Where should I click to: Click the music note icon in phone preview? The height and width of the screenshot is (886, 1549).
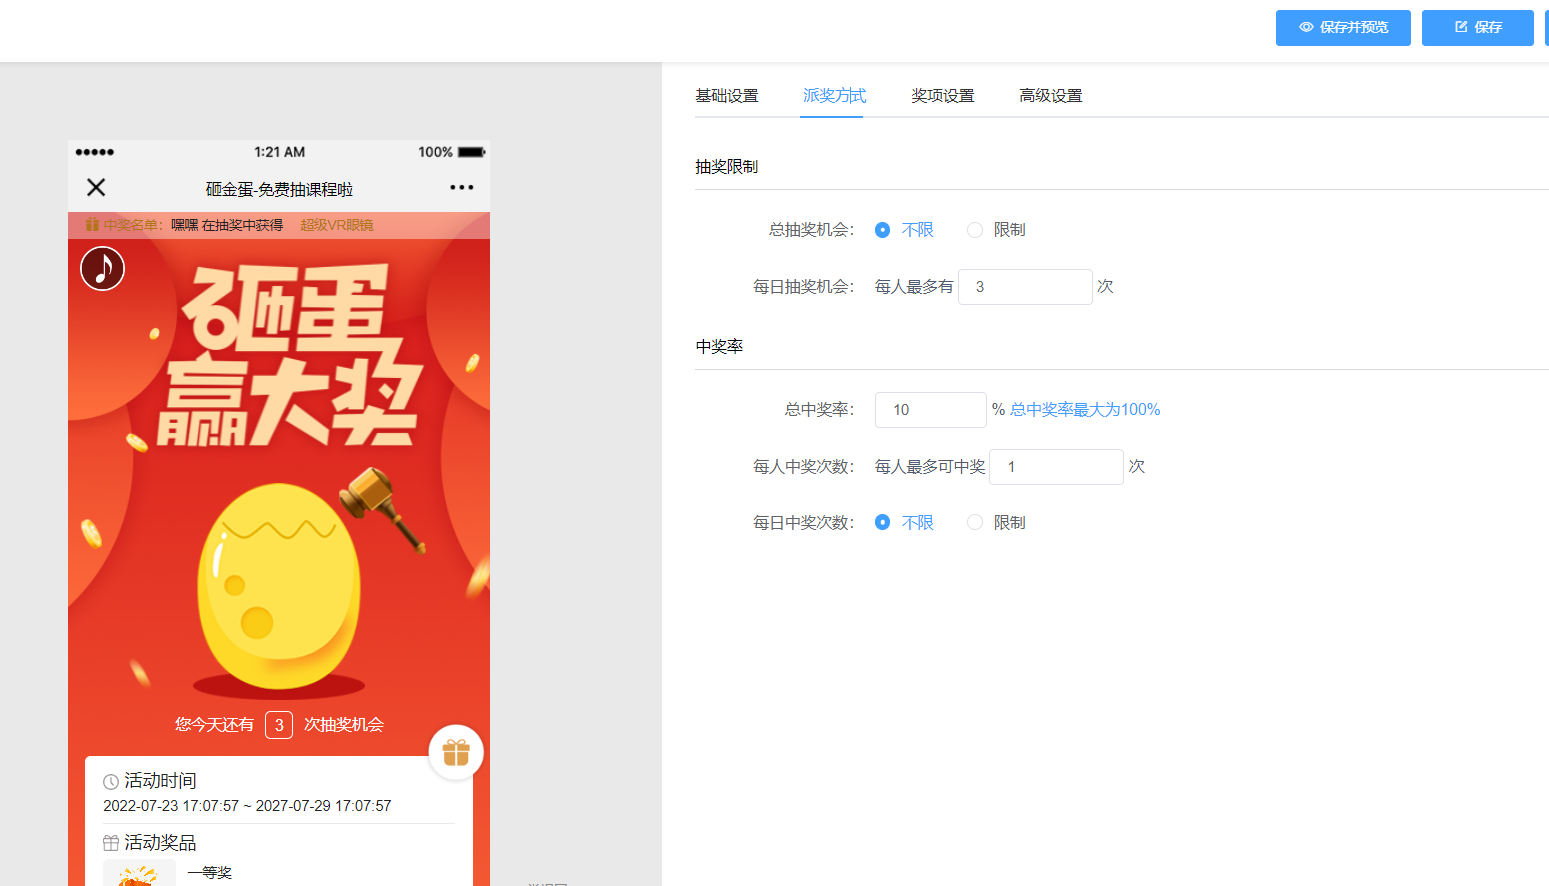point(102,268)
